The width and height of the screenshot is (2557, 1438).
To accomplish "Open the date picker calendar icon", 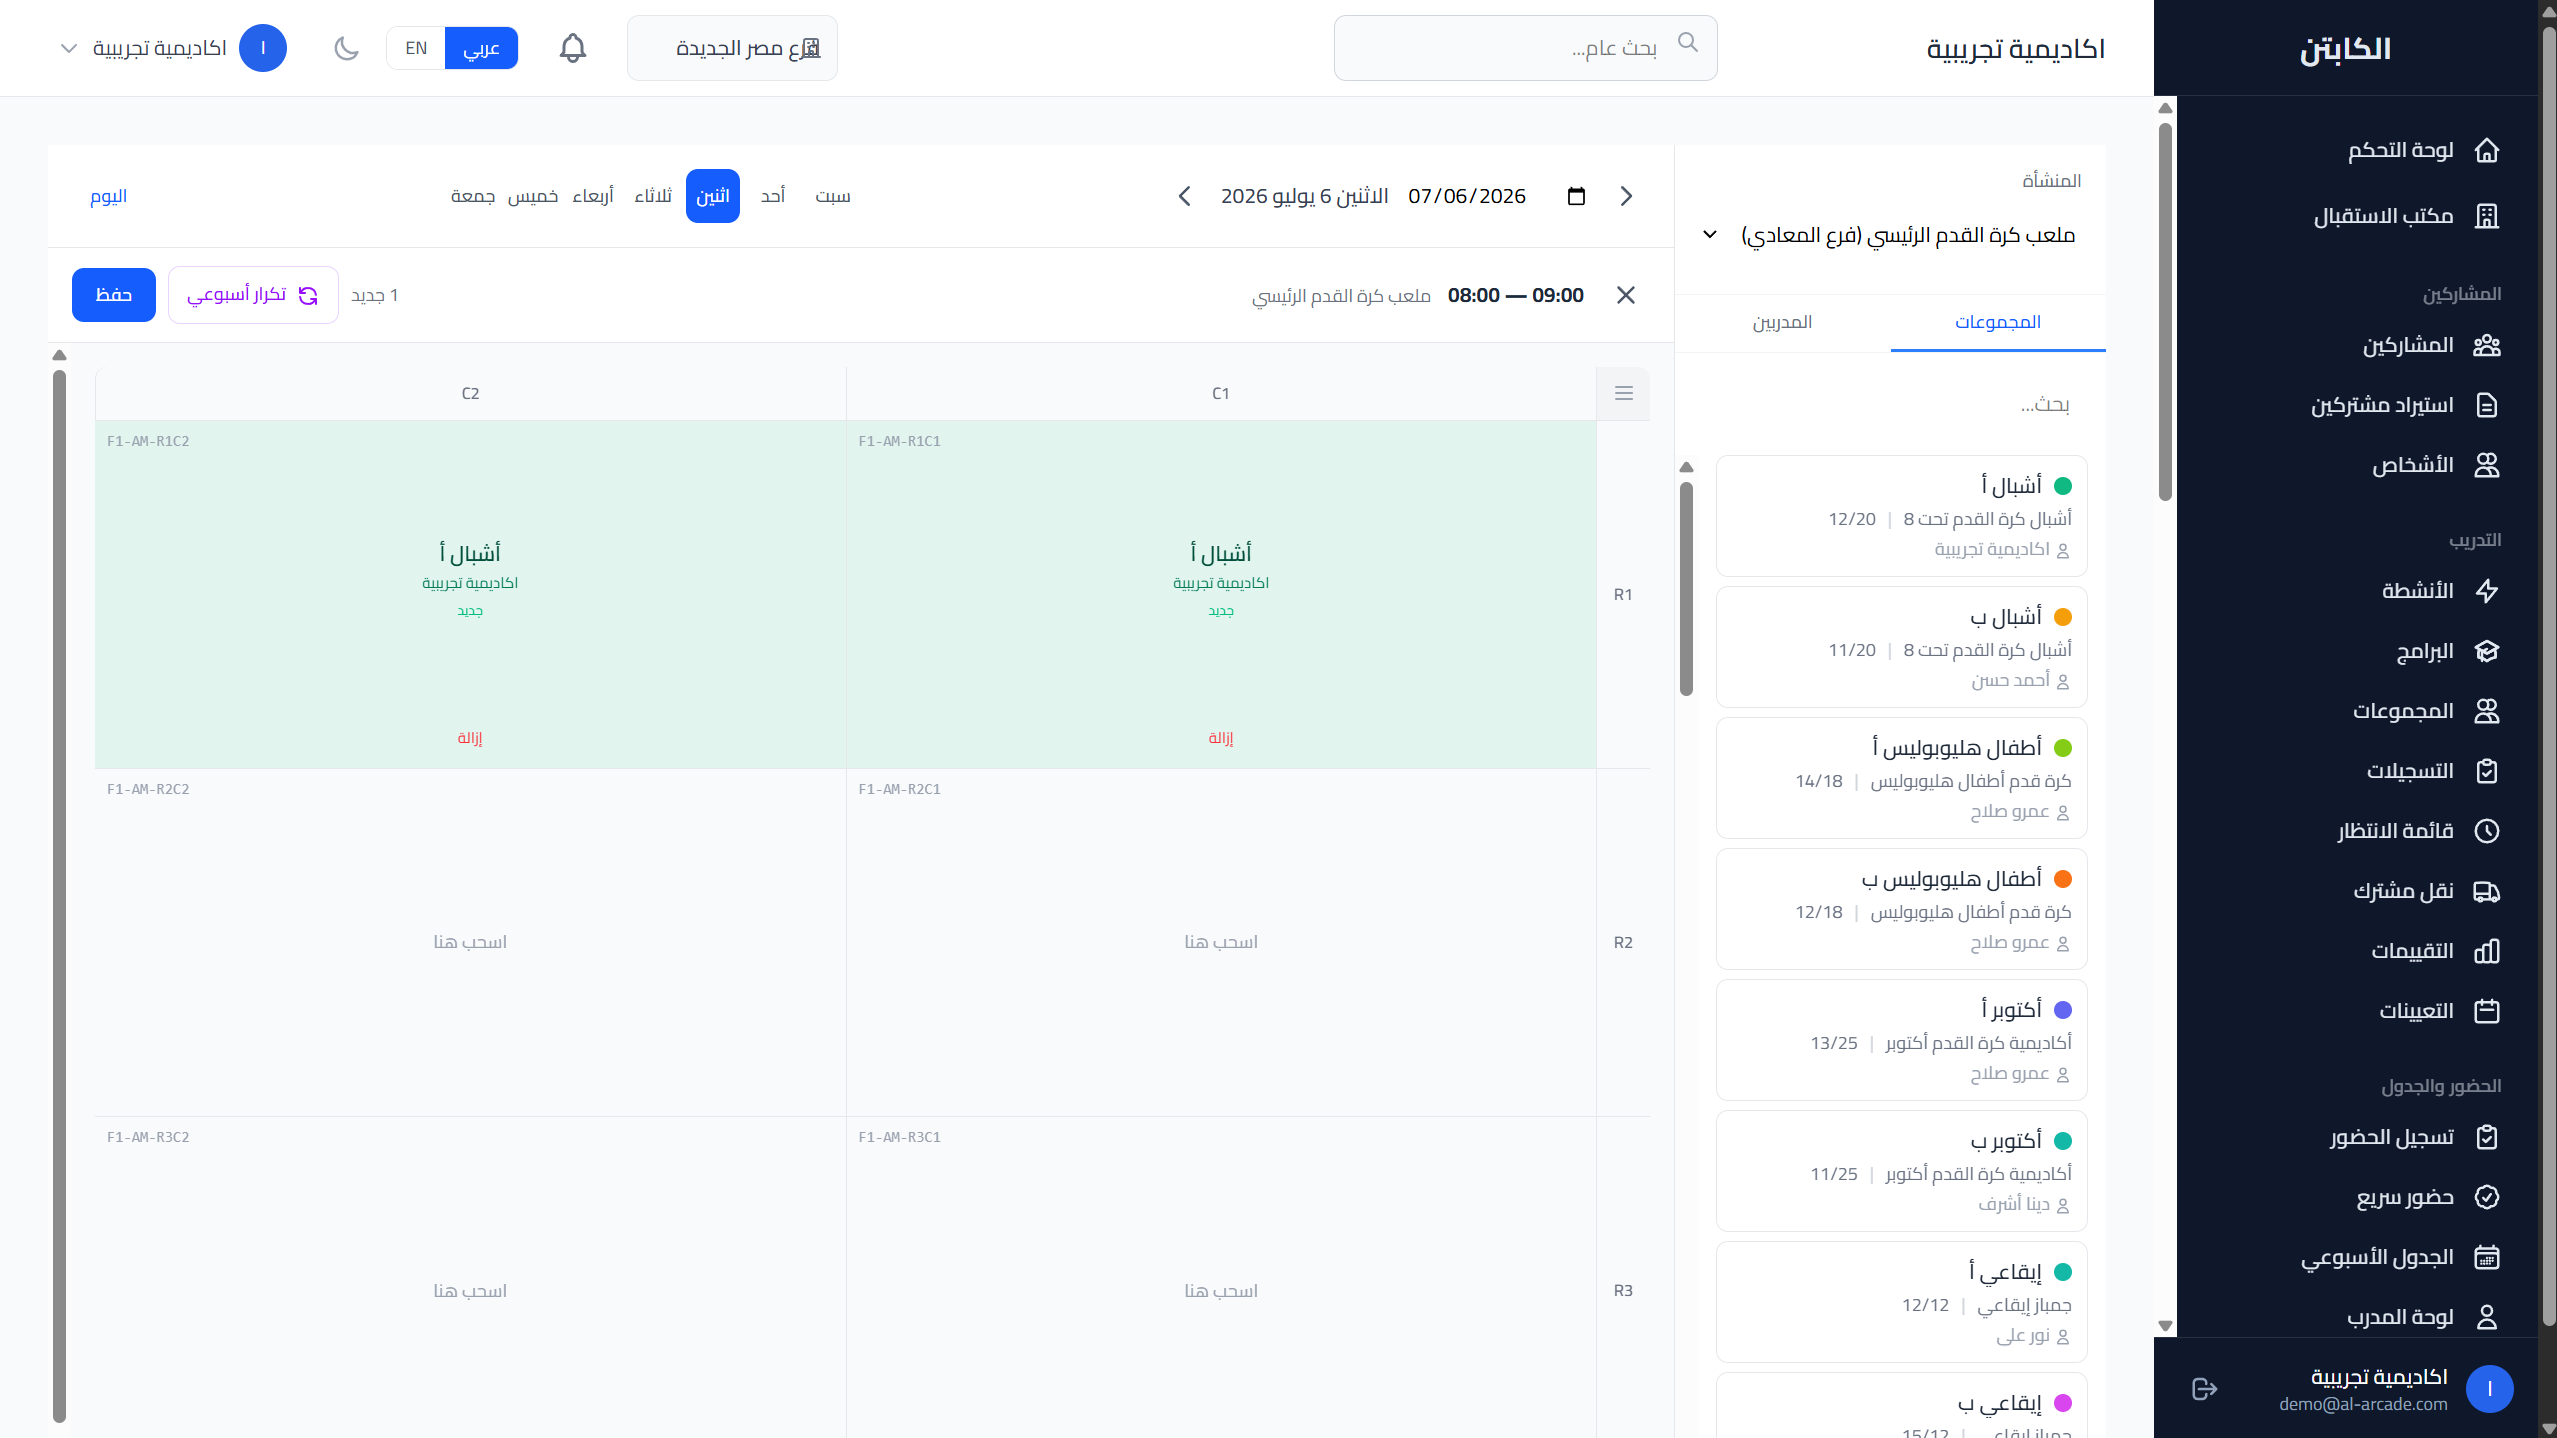I will [1576, 196].
